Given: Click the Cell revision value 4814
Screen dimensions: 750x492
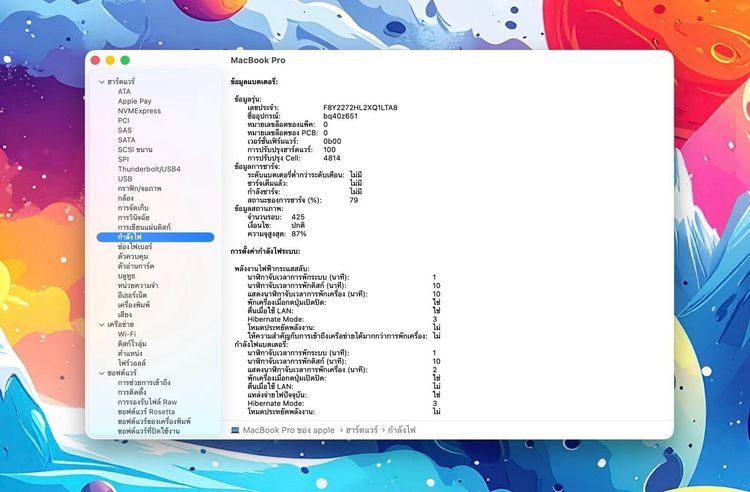Looking at the screenshot, I should (x=331, y=158).
